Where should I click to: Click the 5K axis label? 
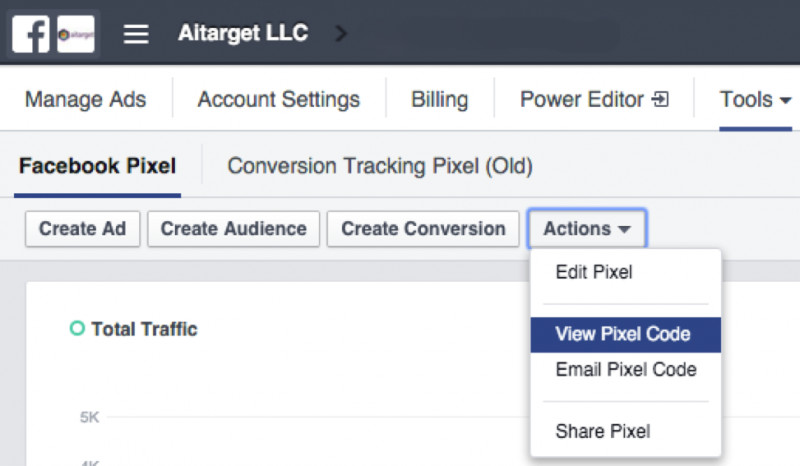tap(89, 418)
